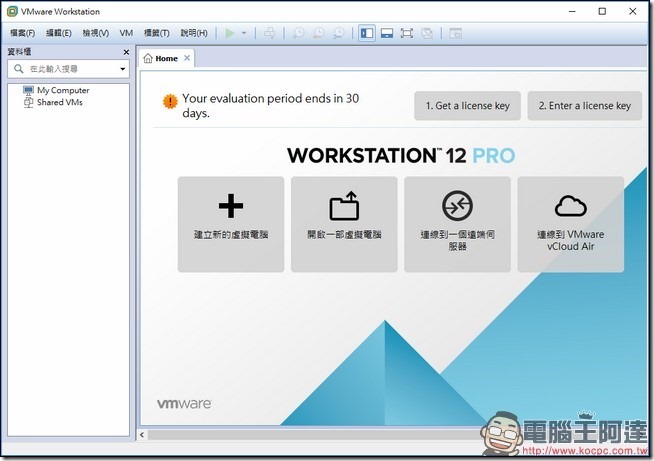Image resolution: width=654 pixels, height=461 pixels.
Task: Click the console view toolbar icon
Action: coord(455,33)
